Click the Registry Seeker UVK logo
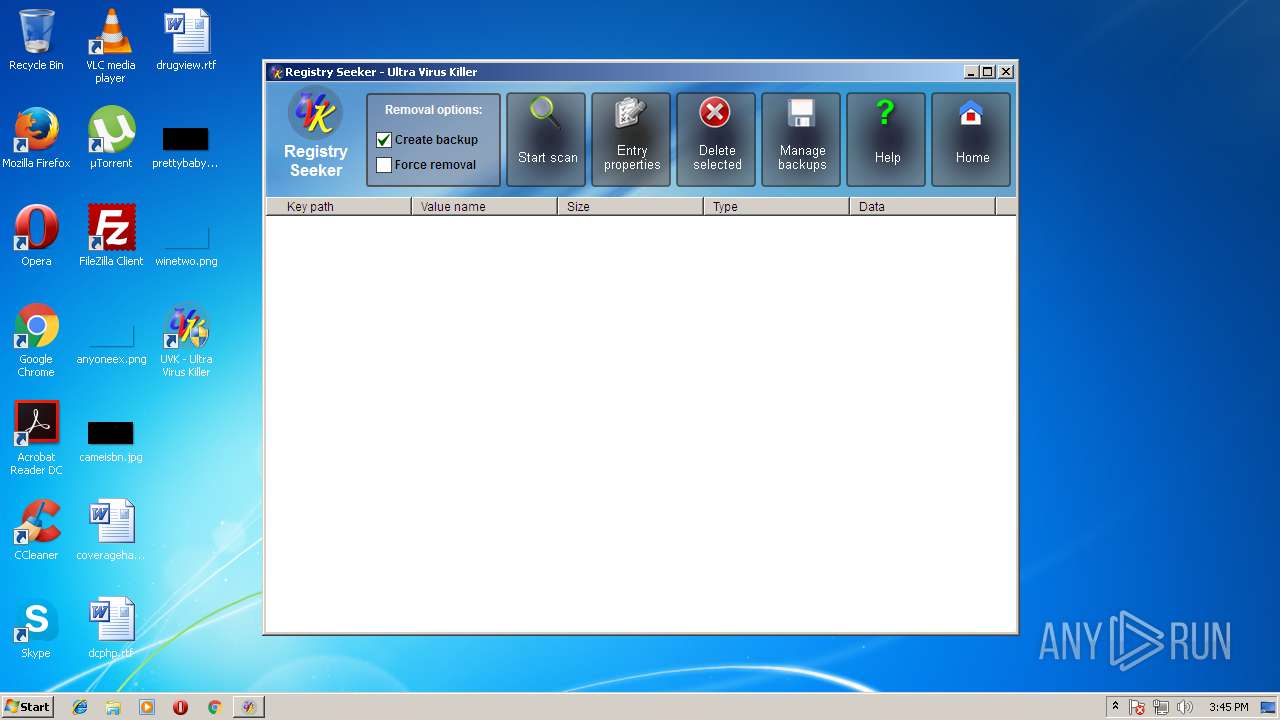The height and width of the screenshot is (720, 1280). [x=315, y=113]
